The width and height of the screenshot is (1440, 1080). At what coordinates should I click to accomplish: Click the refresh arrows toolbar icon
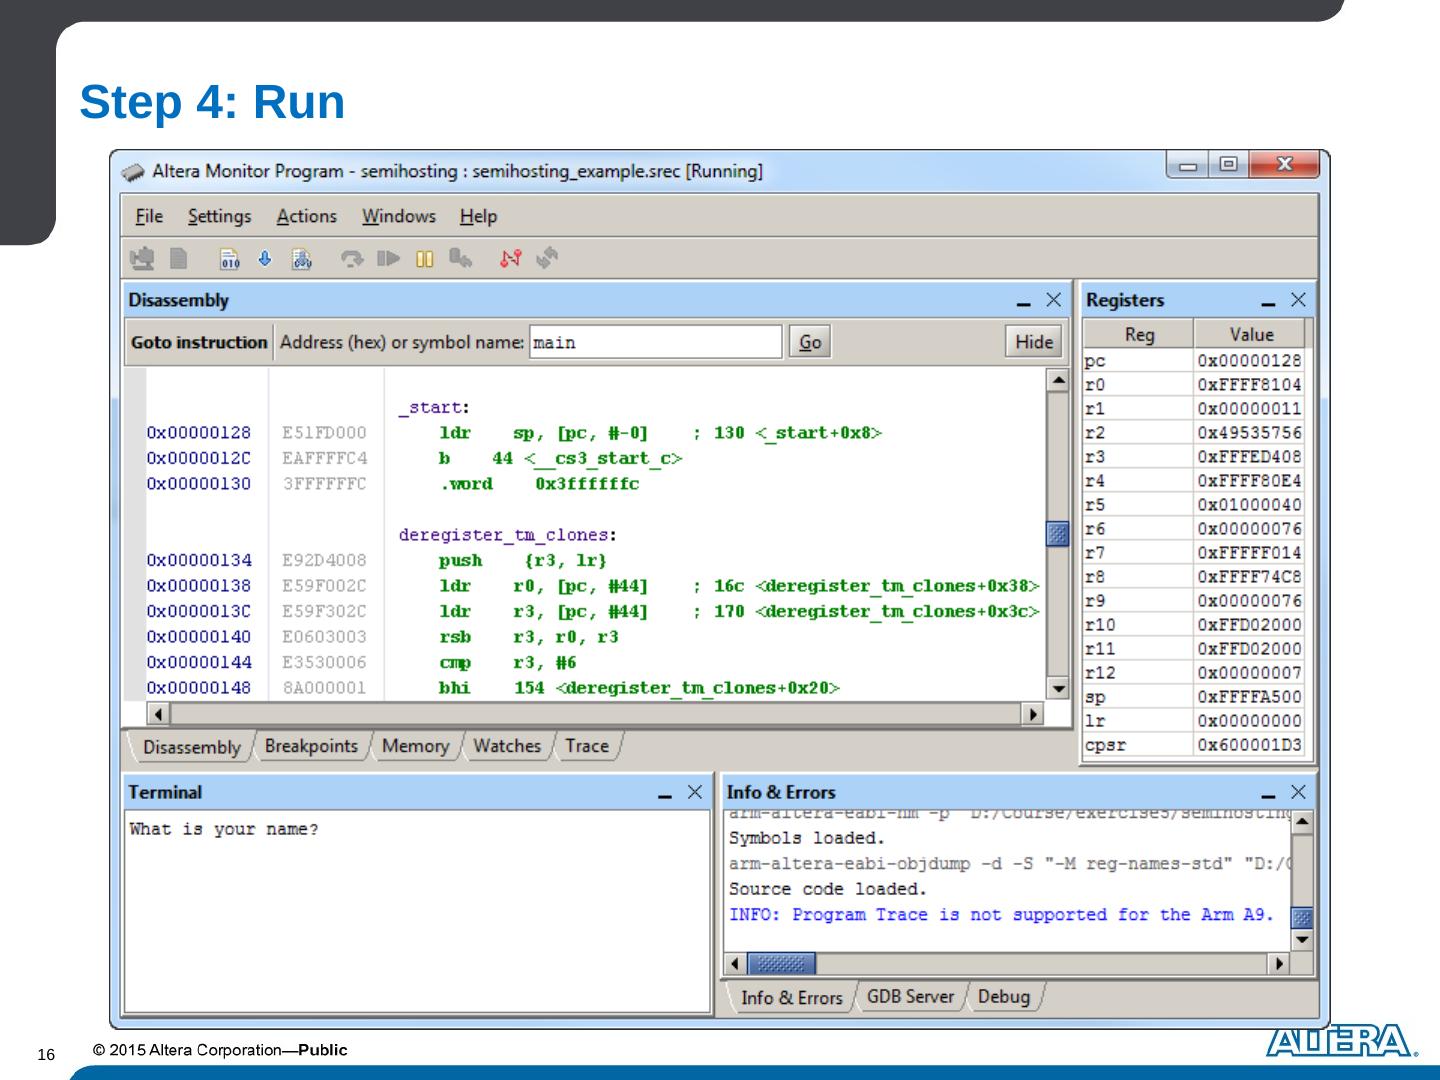(x=547, y=259)
